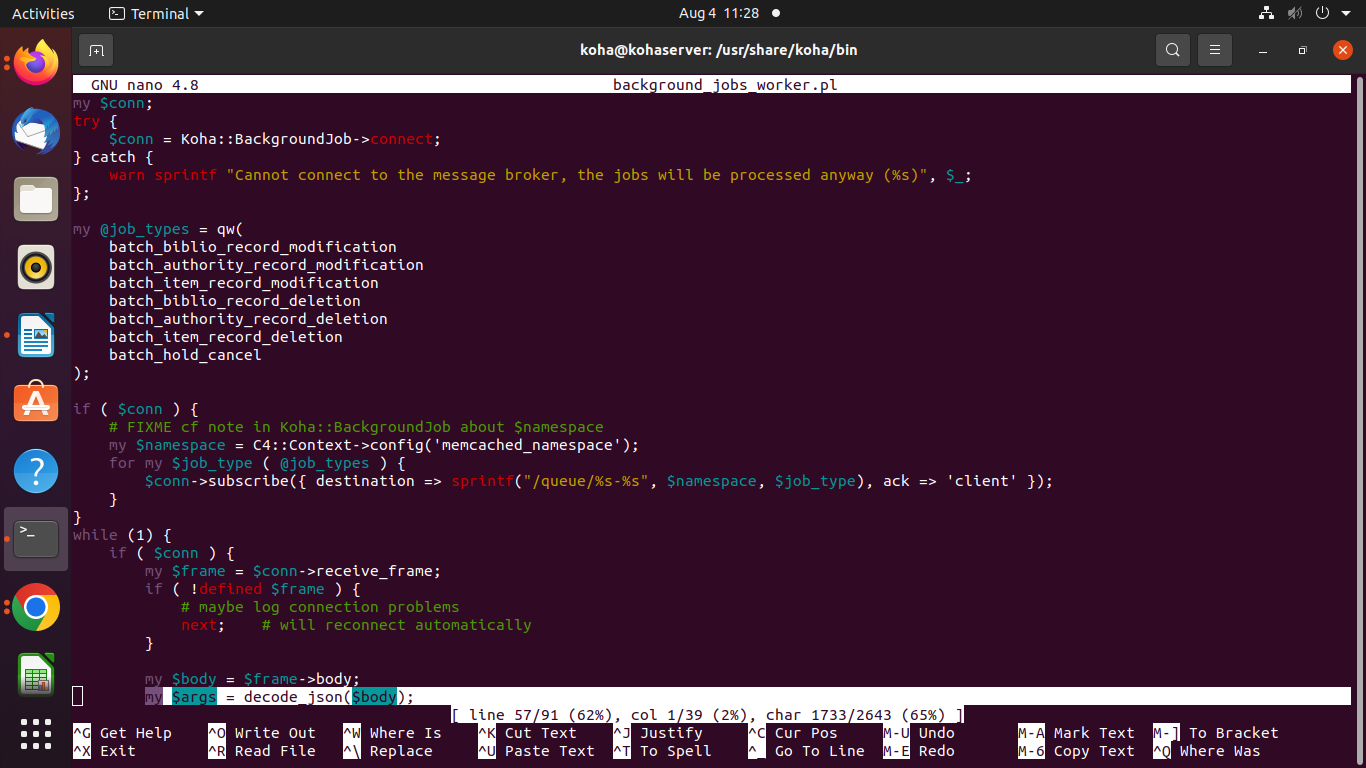Launch Google Chrome from dock
The image size is (1366, 768).
pyautogui.click(x=36, y=607)
